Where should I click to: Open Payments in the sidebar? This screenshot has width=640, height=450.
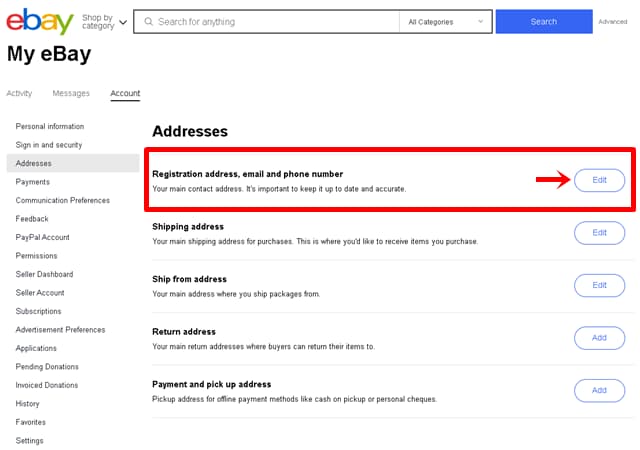pos(33,182)
